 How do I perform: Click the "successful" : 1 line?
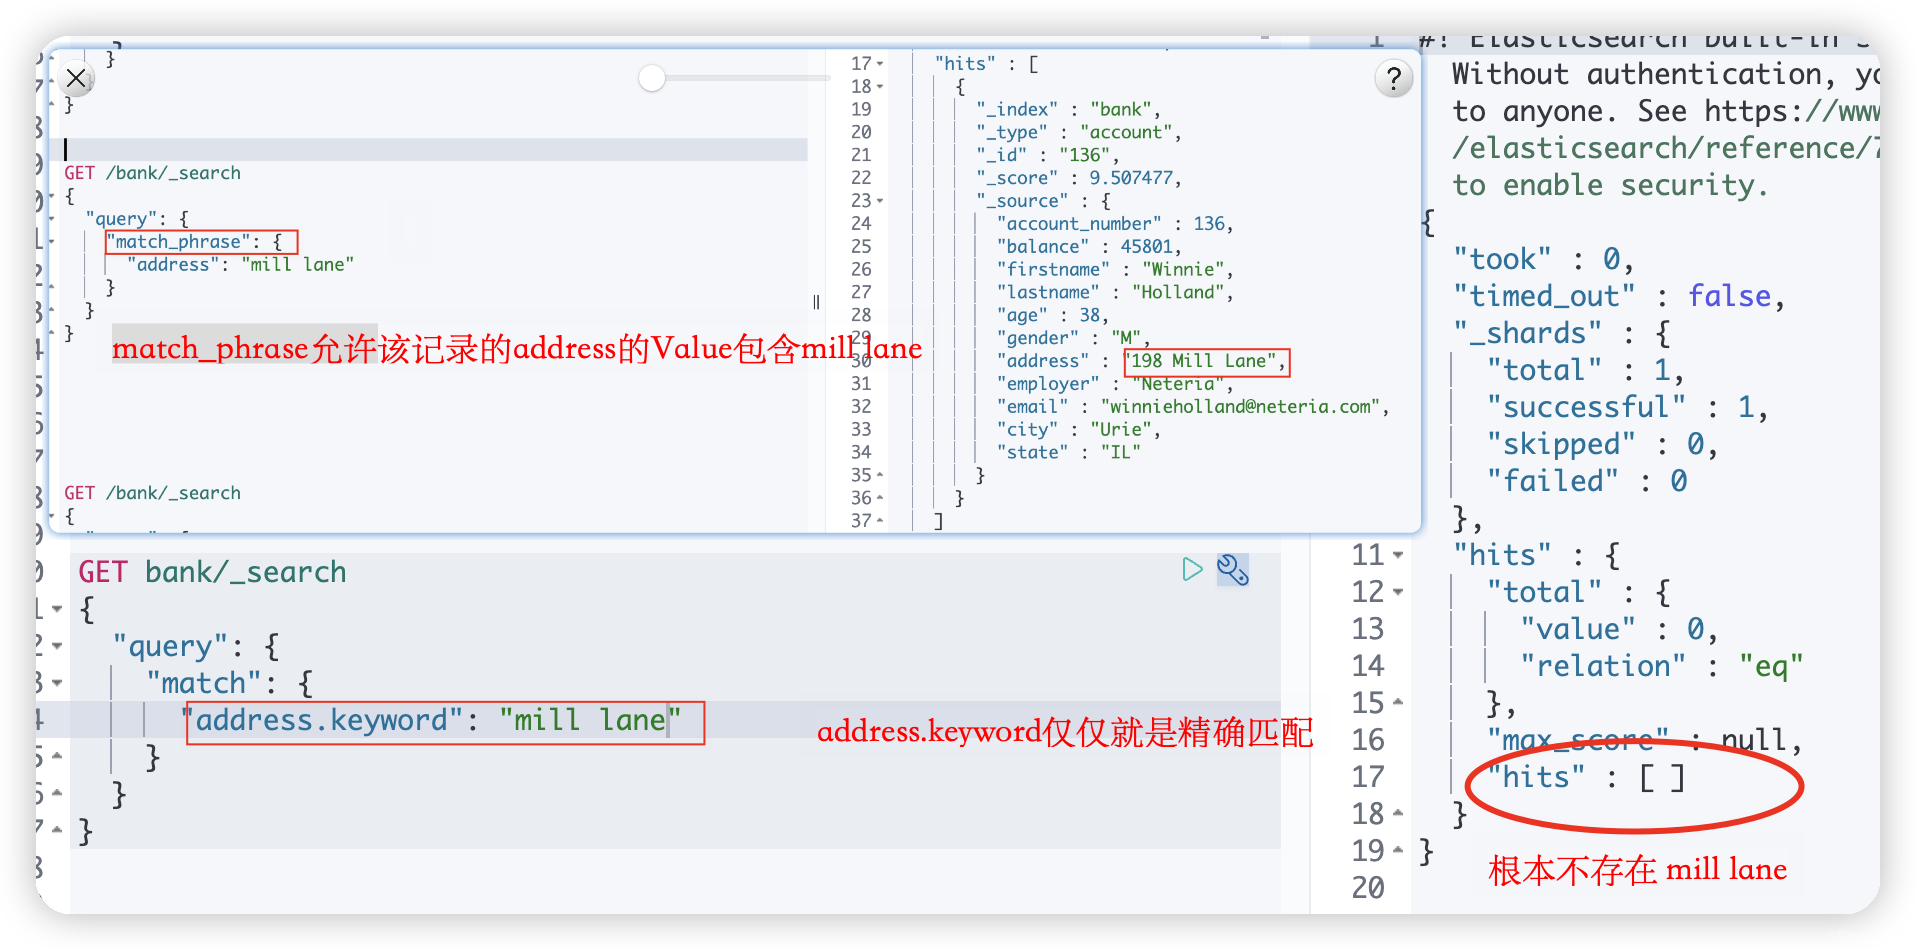[1627, 407]
